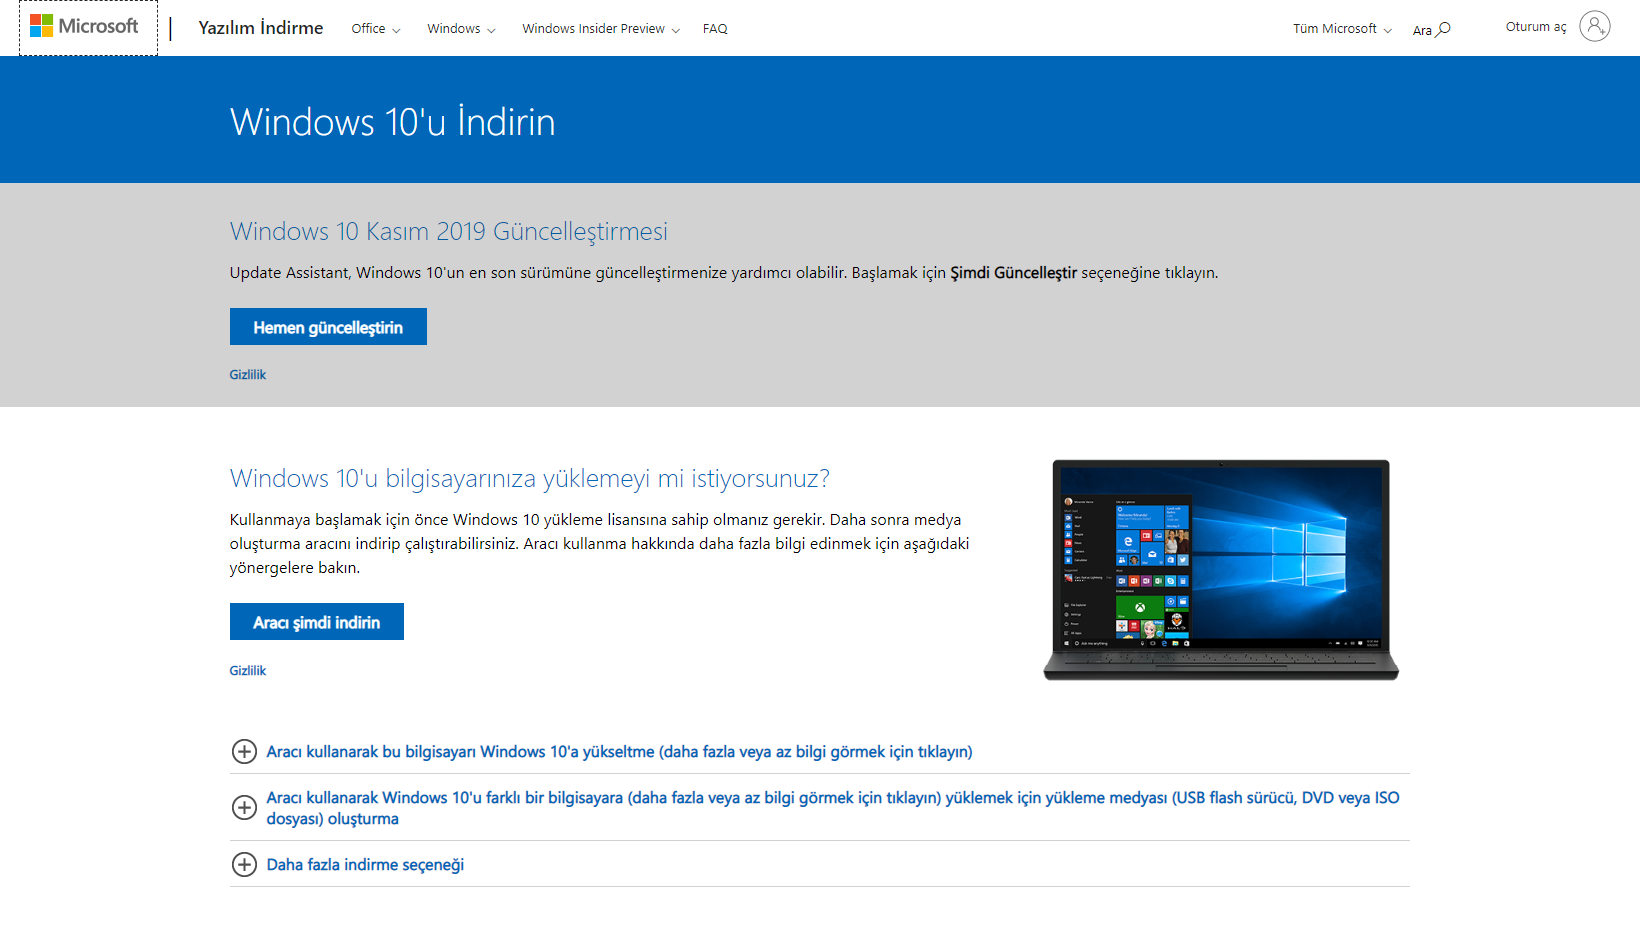This screenshot has height=933, width=1640.
Task: Click 'Oturum aç' sign-in link
Action: coord(1536,27)
